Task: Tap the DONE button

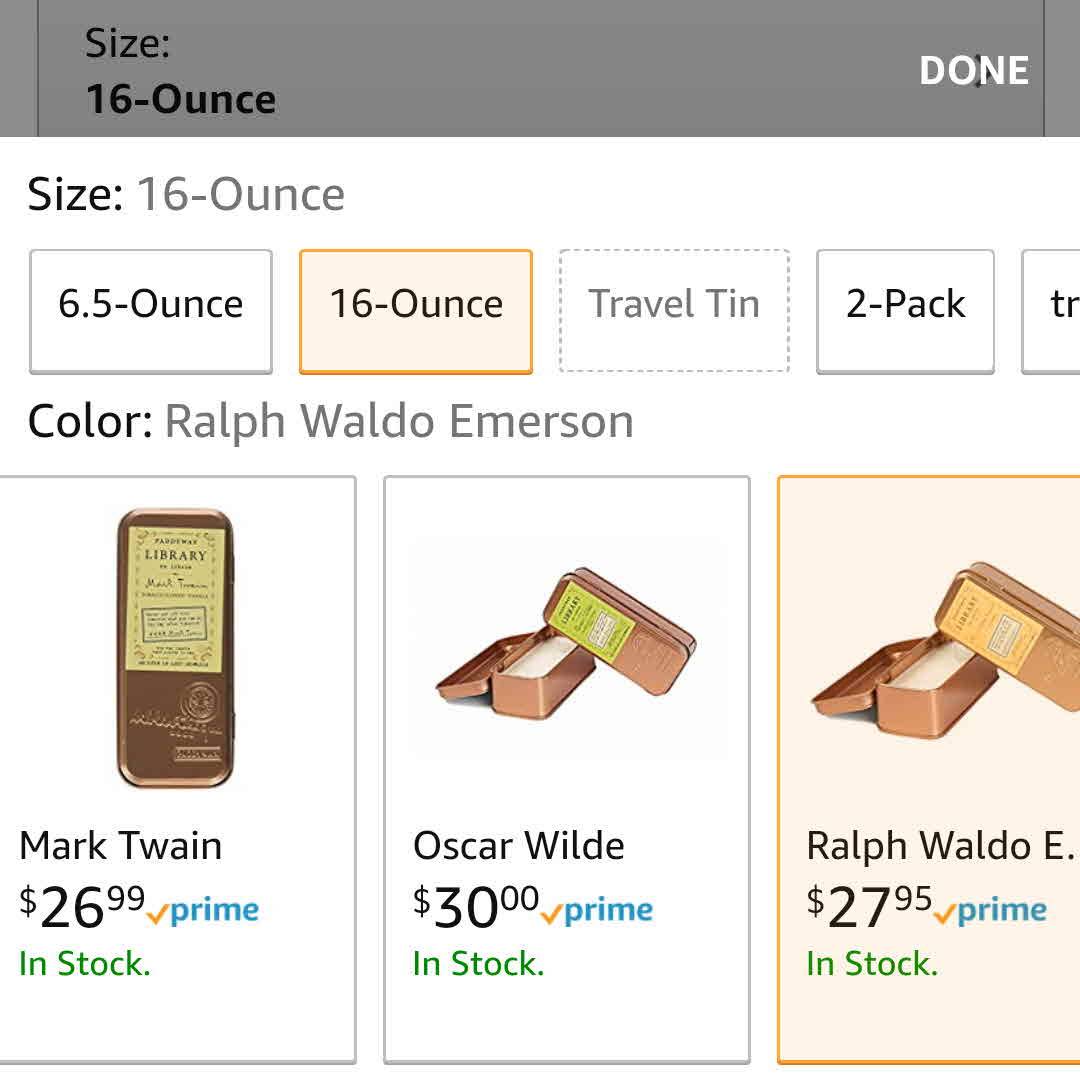Action: click(x=974, y=70)
